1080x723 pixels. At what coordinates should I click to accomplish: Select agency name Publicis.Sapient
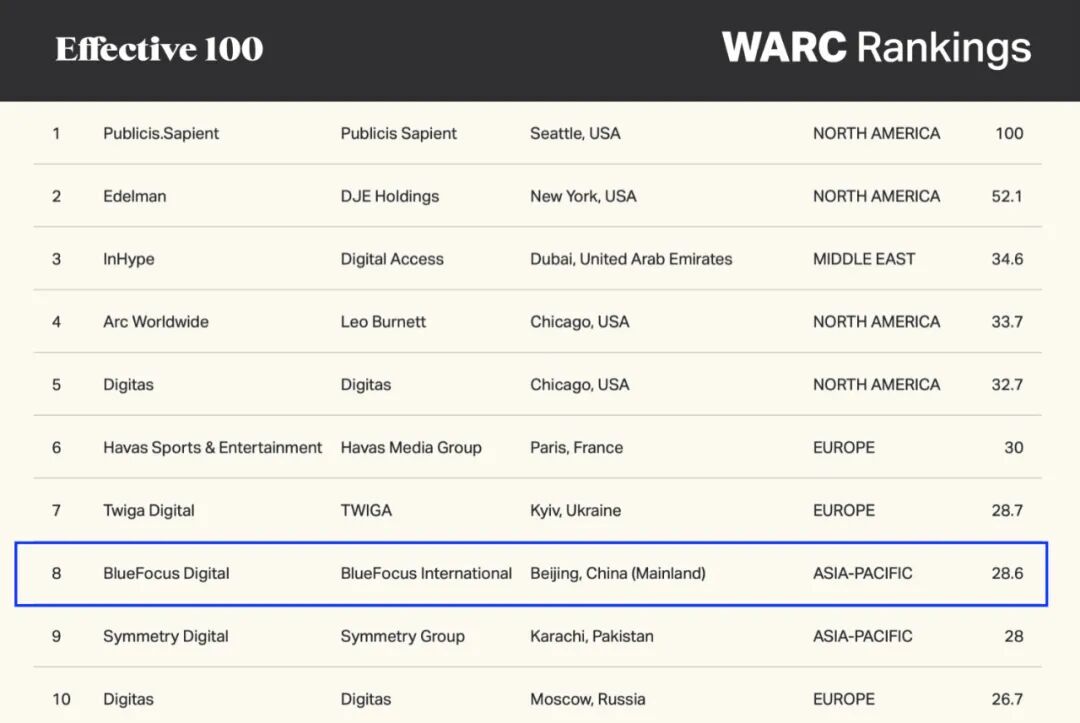[161, 134]
